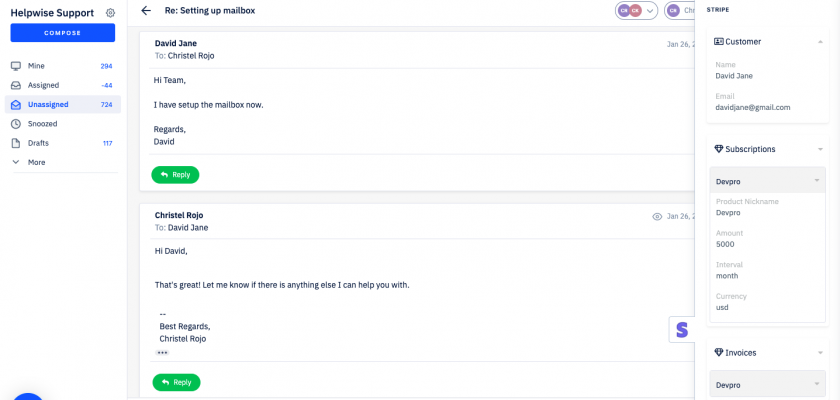Open the Snoozed folder
This screenshot has height=400, width=840.
pos(42,124)
